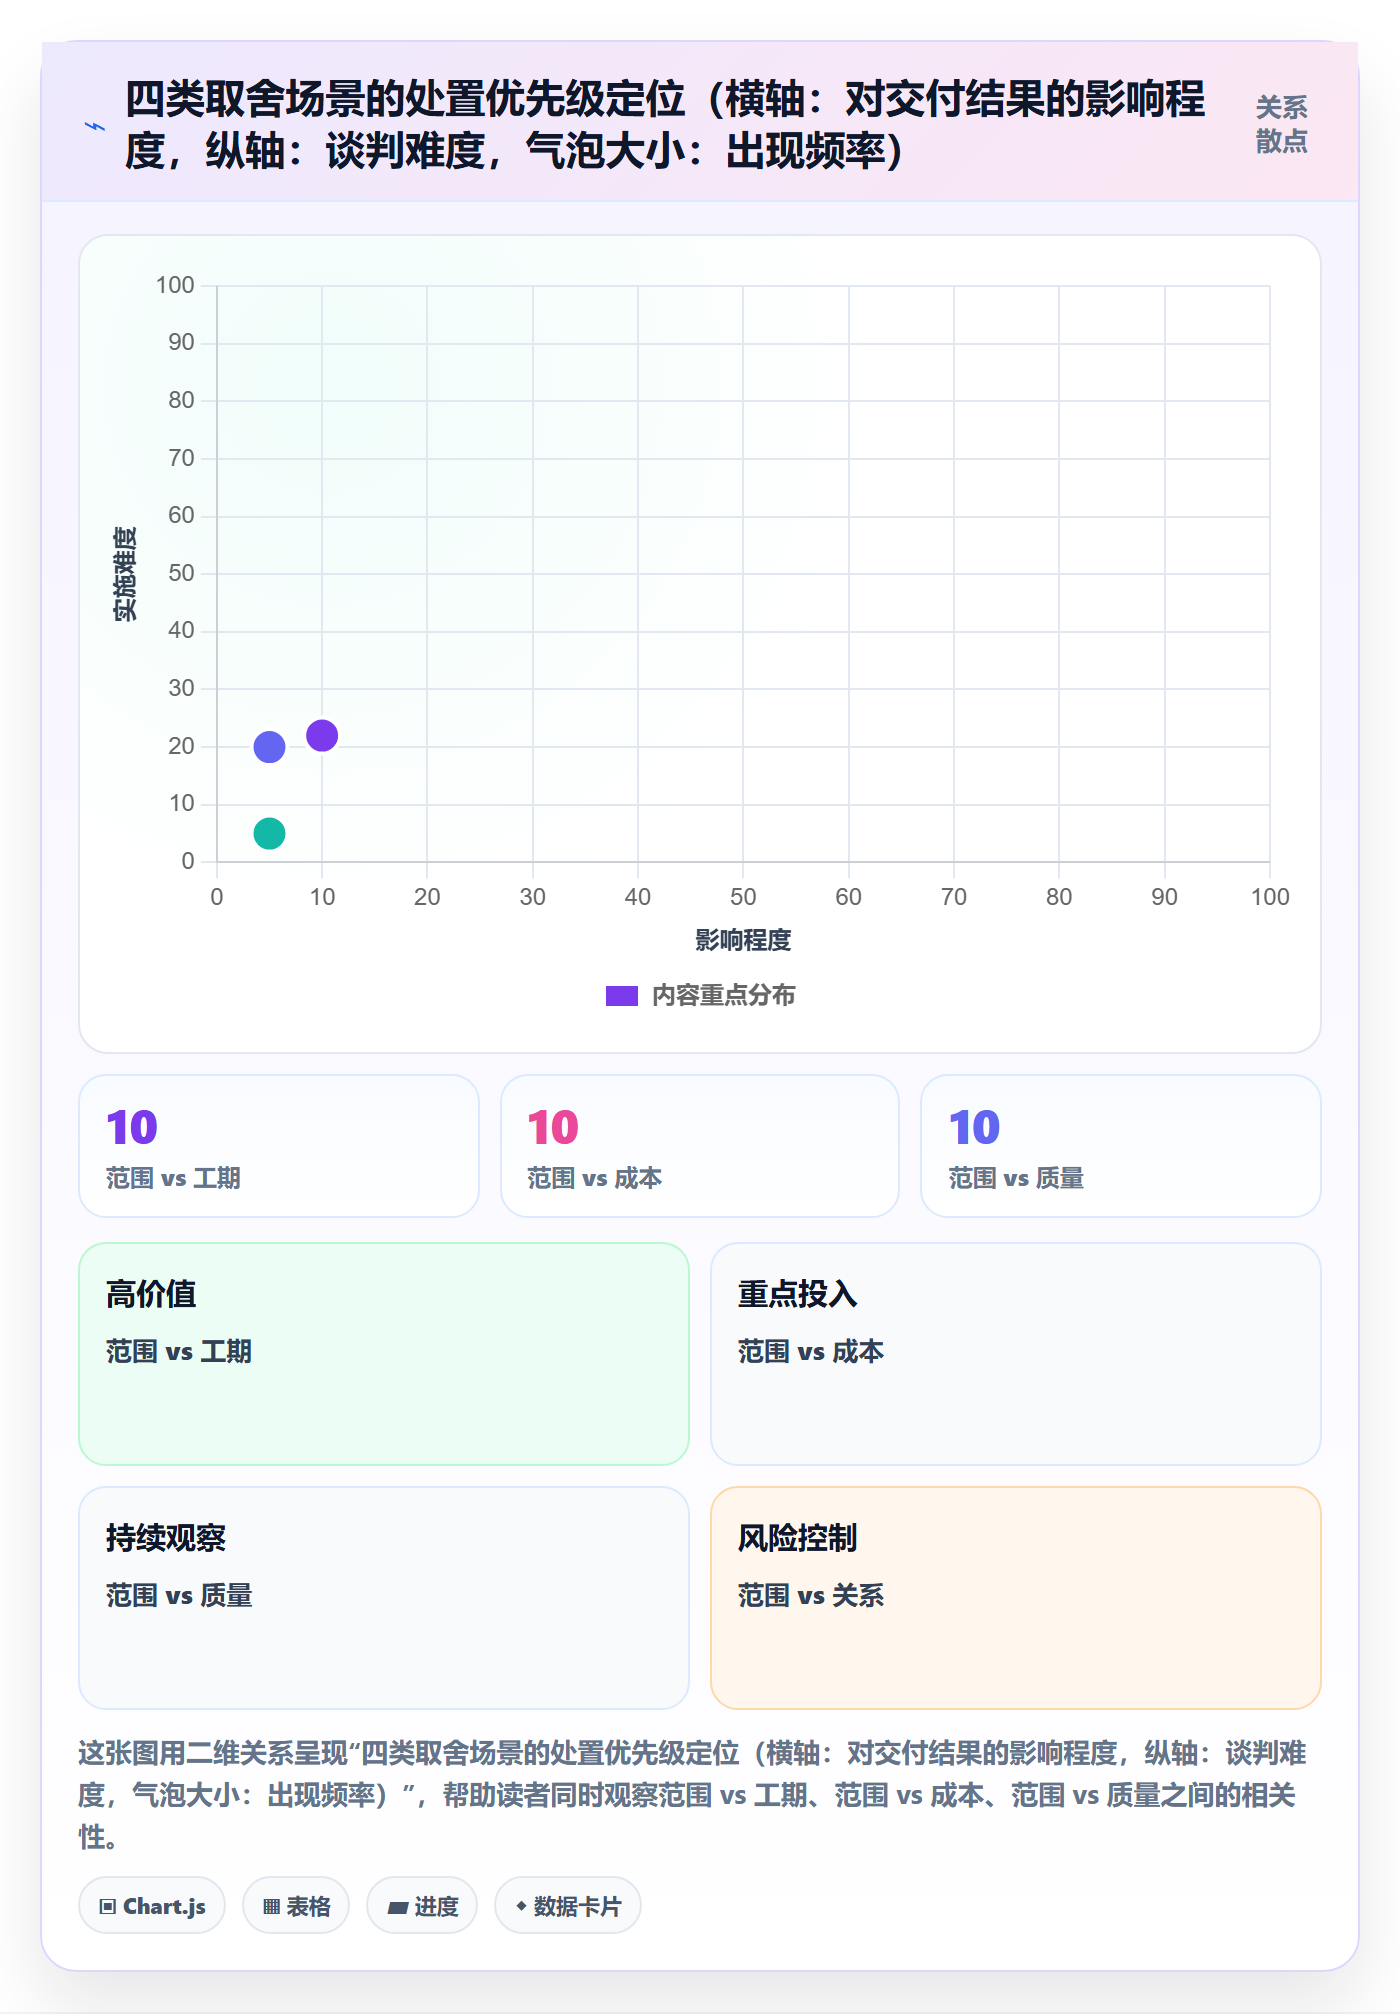Select the 重点投入 quadrant card
Viewport: 1400px width, 2014px height.
1016,1354
